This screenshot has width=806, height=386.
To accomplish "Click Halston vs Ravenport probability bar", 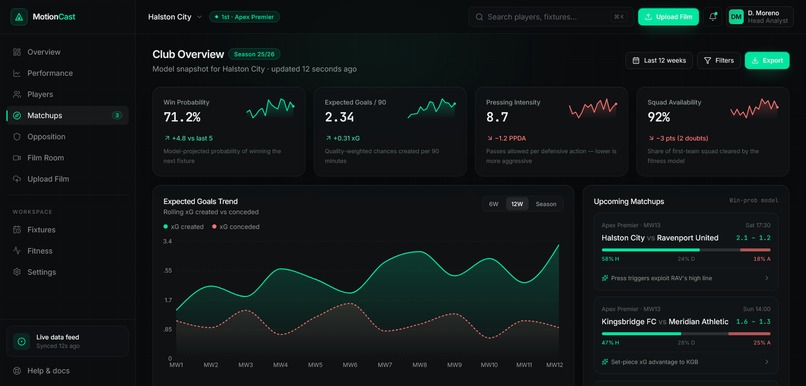I will [686, 250].
